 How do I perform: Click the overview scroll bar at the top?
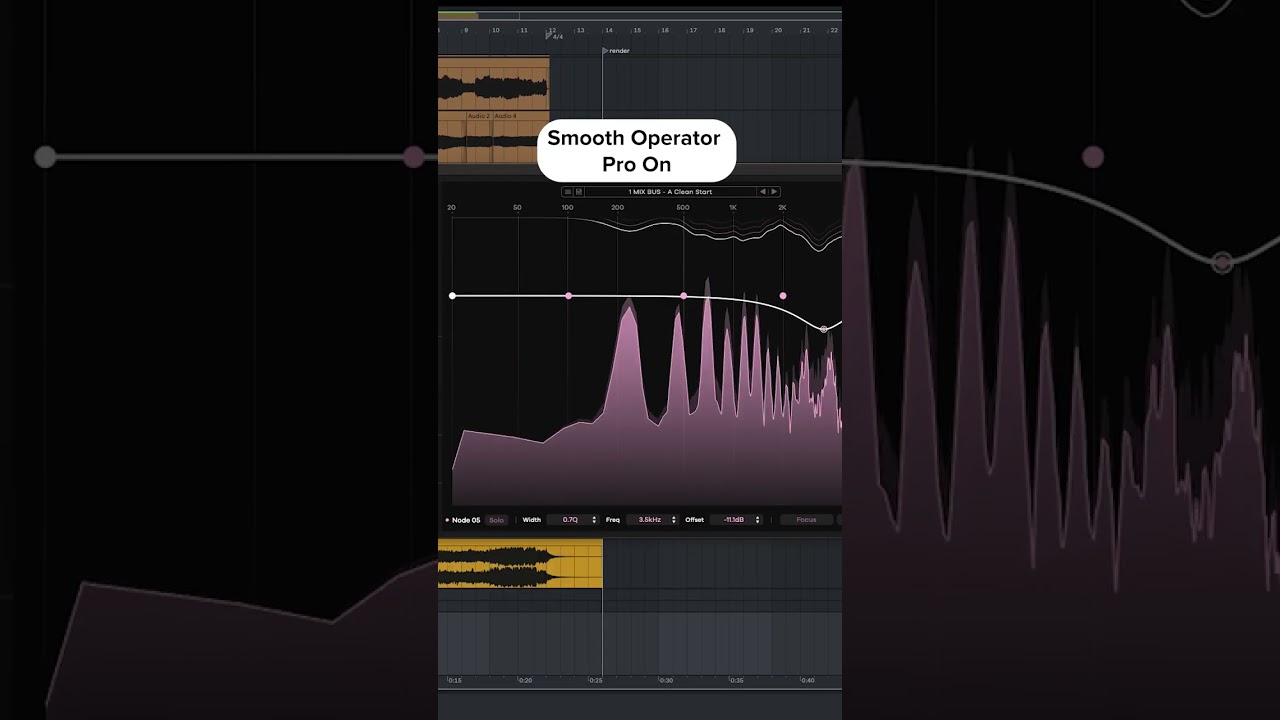tap(640, 16)
